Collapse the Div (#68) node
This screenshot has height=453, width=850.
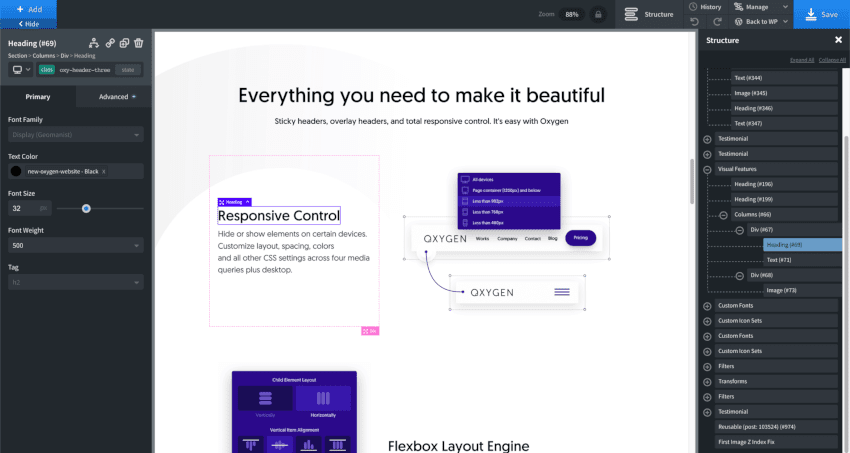739,276
